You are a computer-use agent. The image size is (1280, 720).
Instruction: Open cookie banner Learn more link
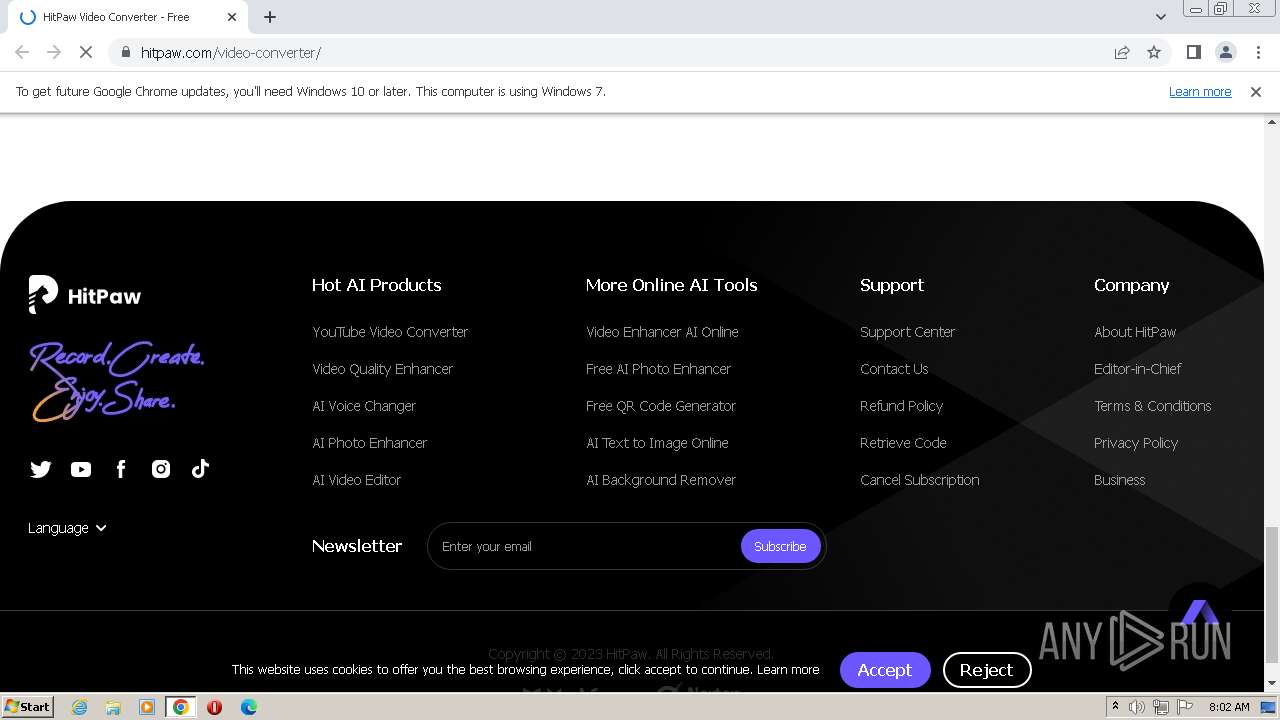pos(788,670)
